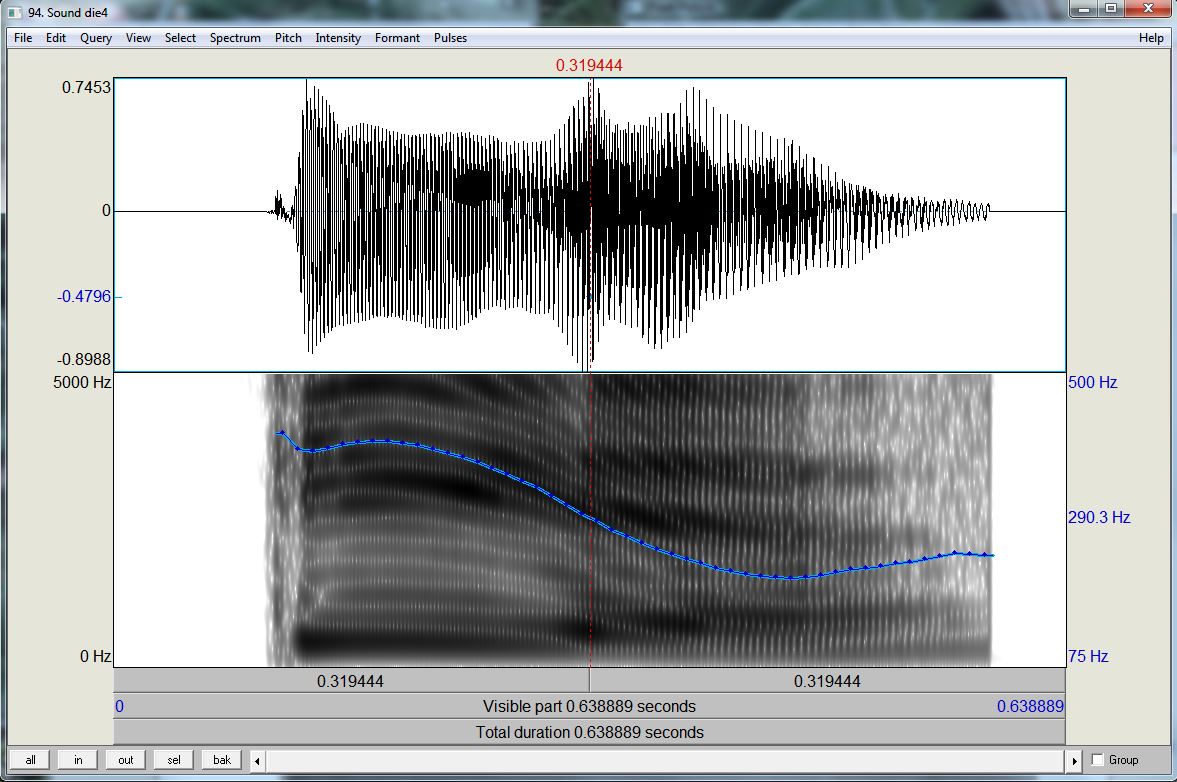Maximize the Sound die4 window

1111,9
